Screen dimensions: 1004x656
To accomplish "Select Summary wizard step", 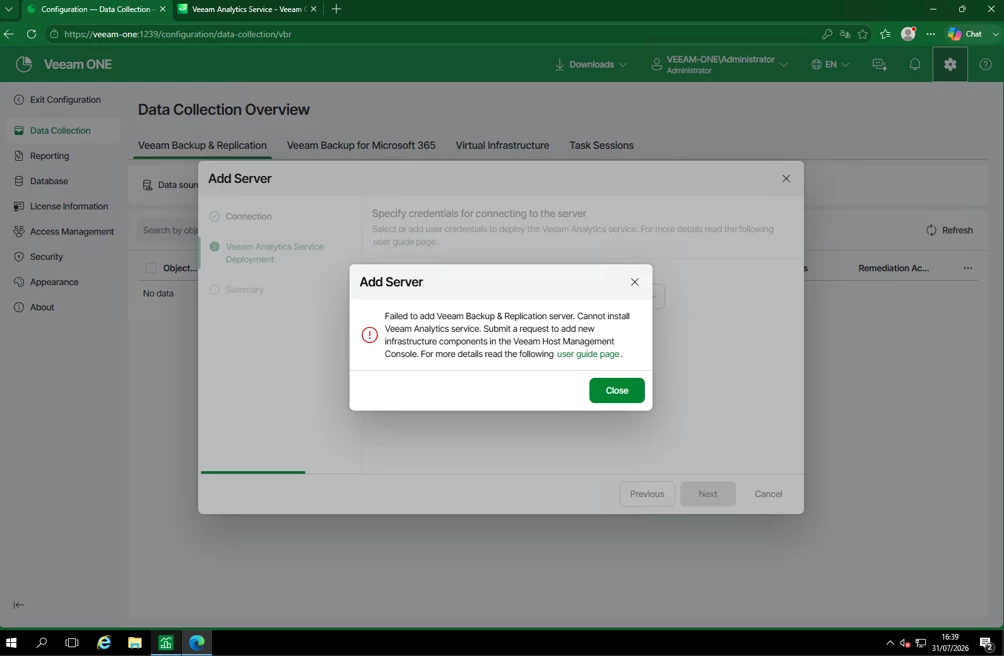I will pos(237,290).
